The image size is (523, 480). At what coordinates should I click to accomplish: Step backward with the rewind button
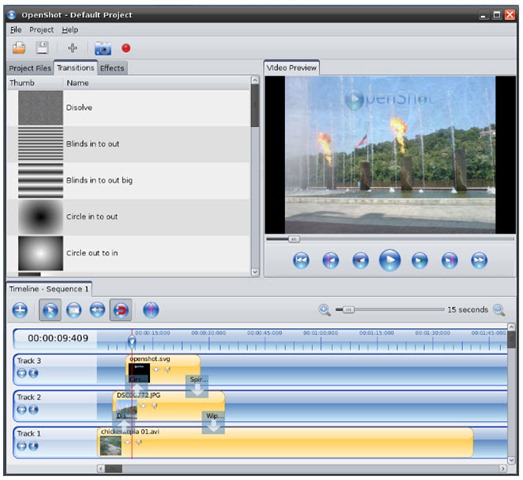360,260
